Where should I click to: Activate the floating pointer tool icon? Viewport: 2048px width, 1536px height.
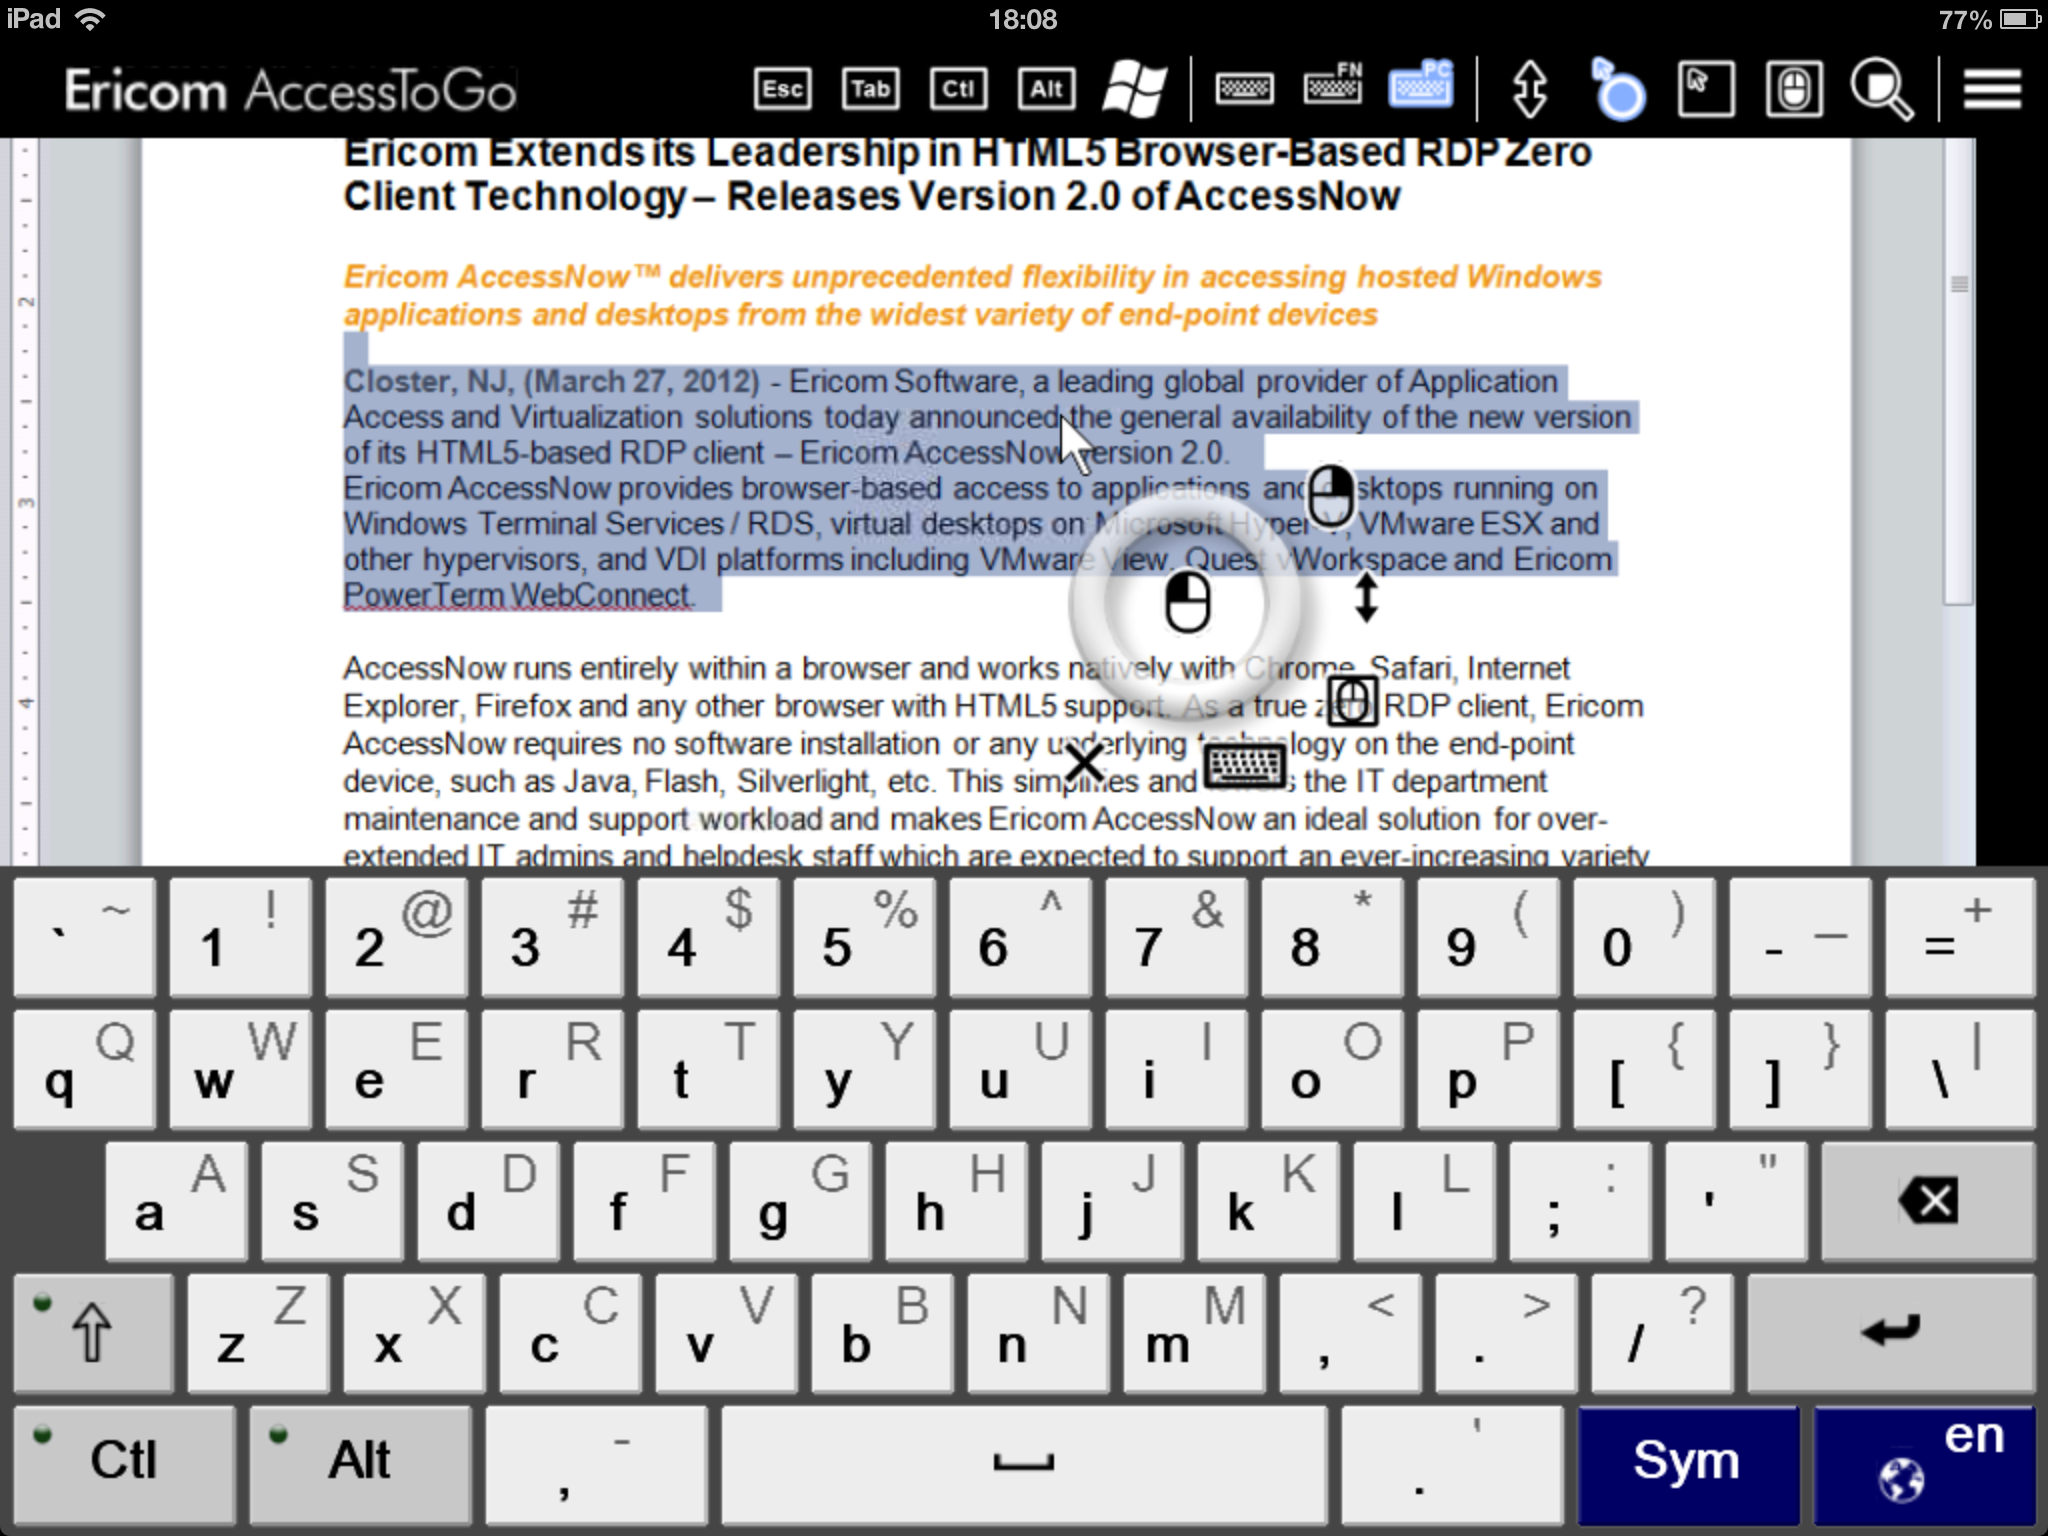tap(1617, 90)
